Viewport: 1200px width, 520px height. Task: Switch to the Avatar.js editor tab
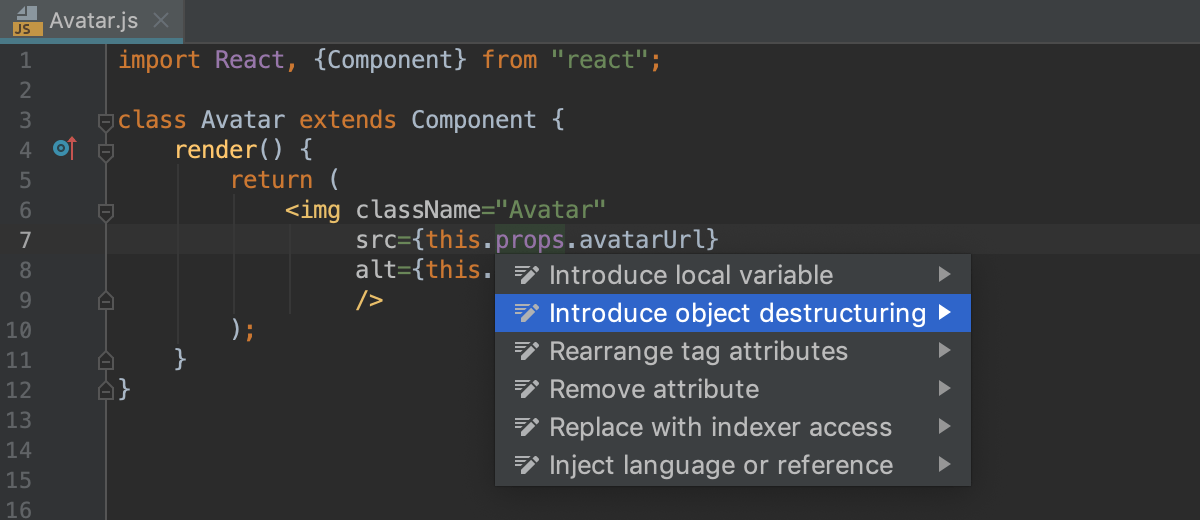click(78, 21)
